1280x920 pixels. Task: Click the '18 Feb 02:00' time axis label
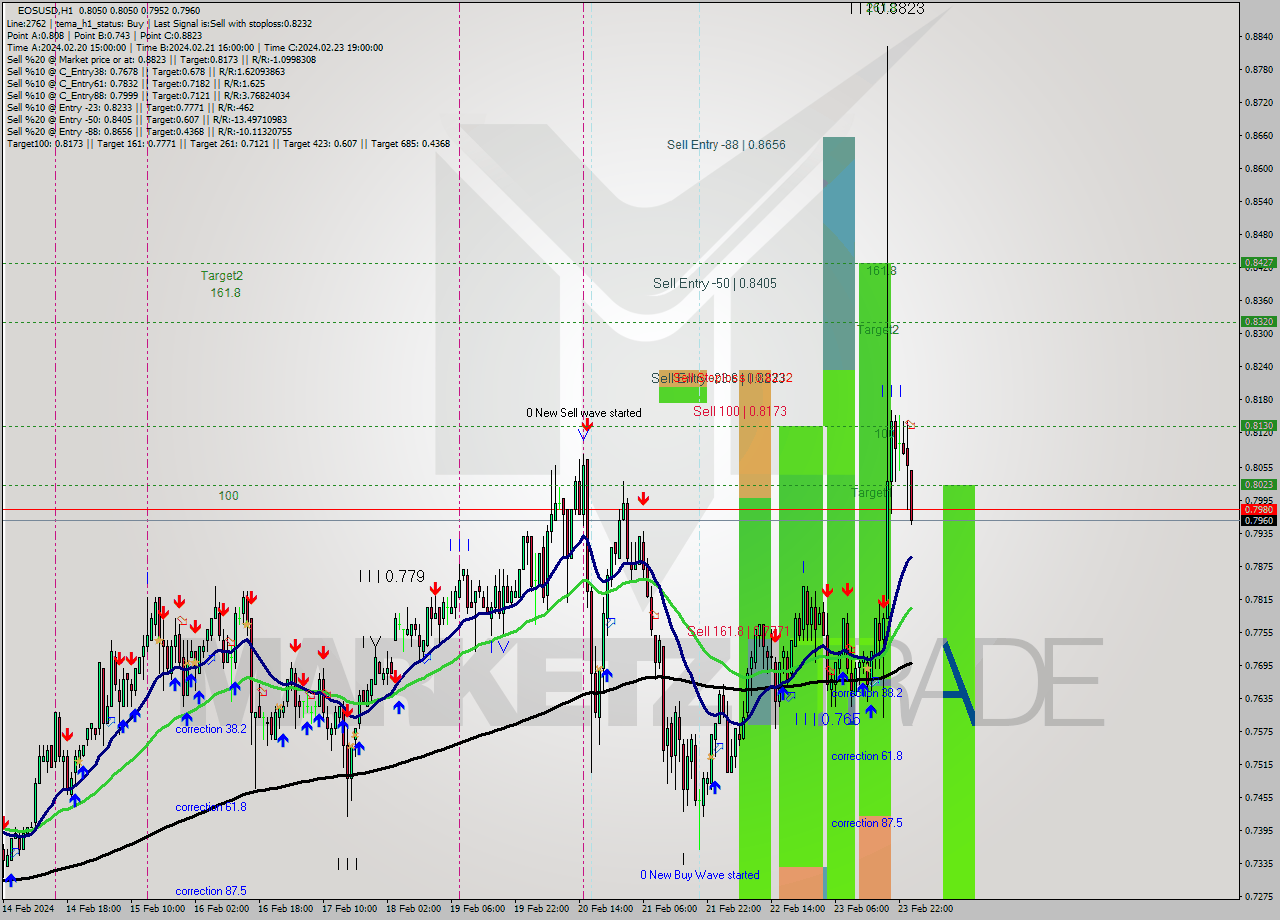413,909
